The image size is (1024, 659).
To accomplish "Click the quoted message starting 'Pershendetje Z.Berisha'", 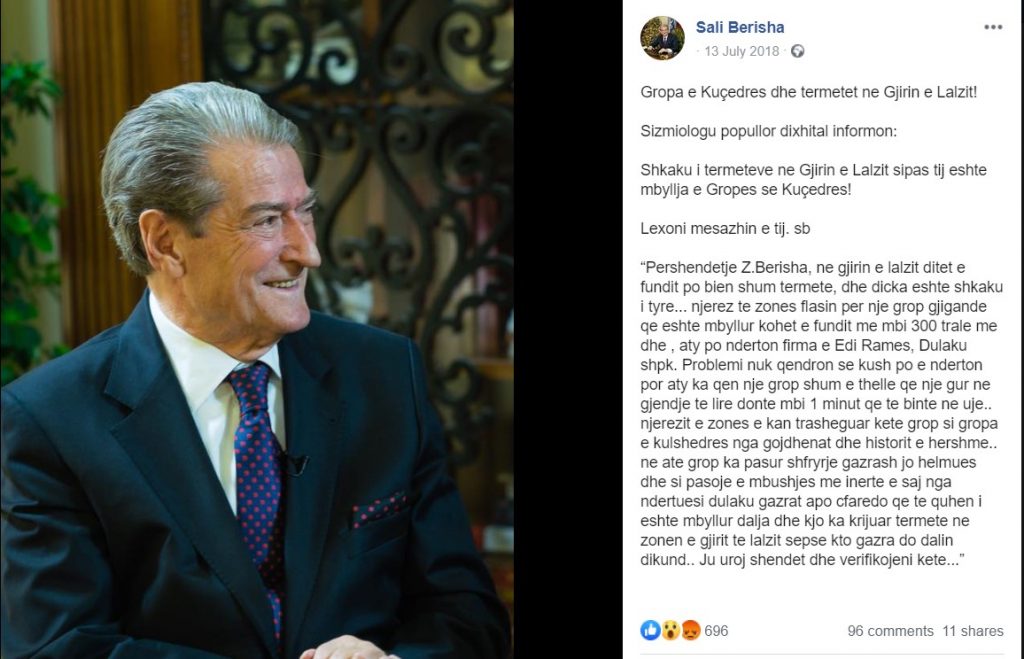I will (x=822, y=413).
